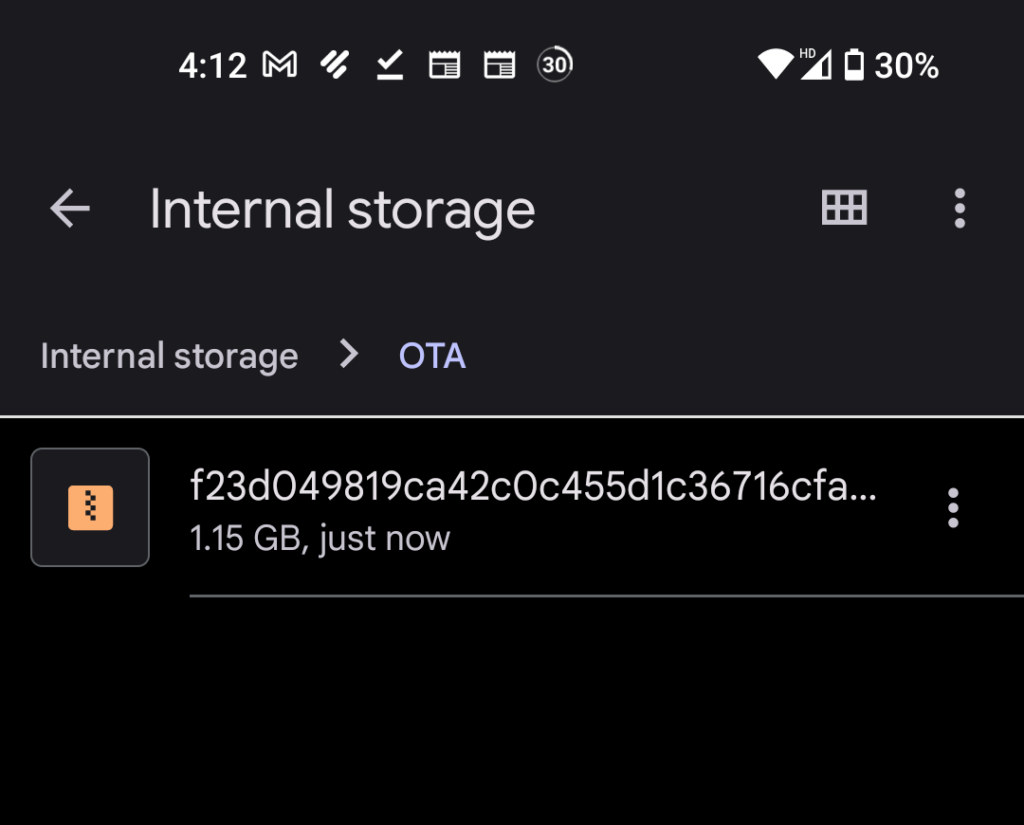
Task: Tap the circular 30 timer icon
Action: click(x=554, y=64)
